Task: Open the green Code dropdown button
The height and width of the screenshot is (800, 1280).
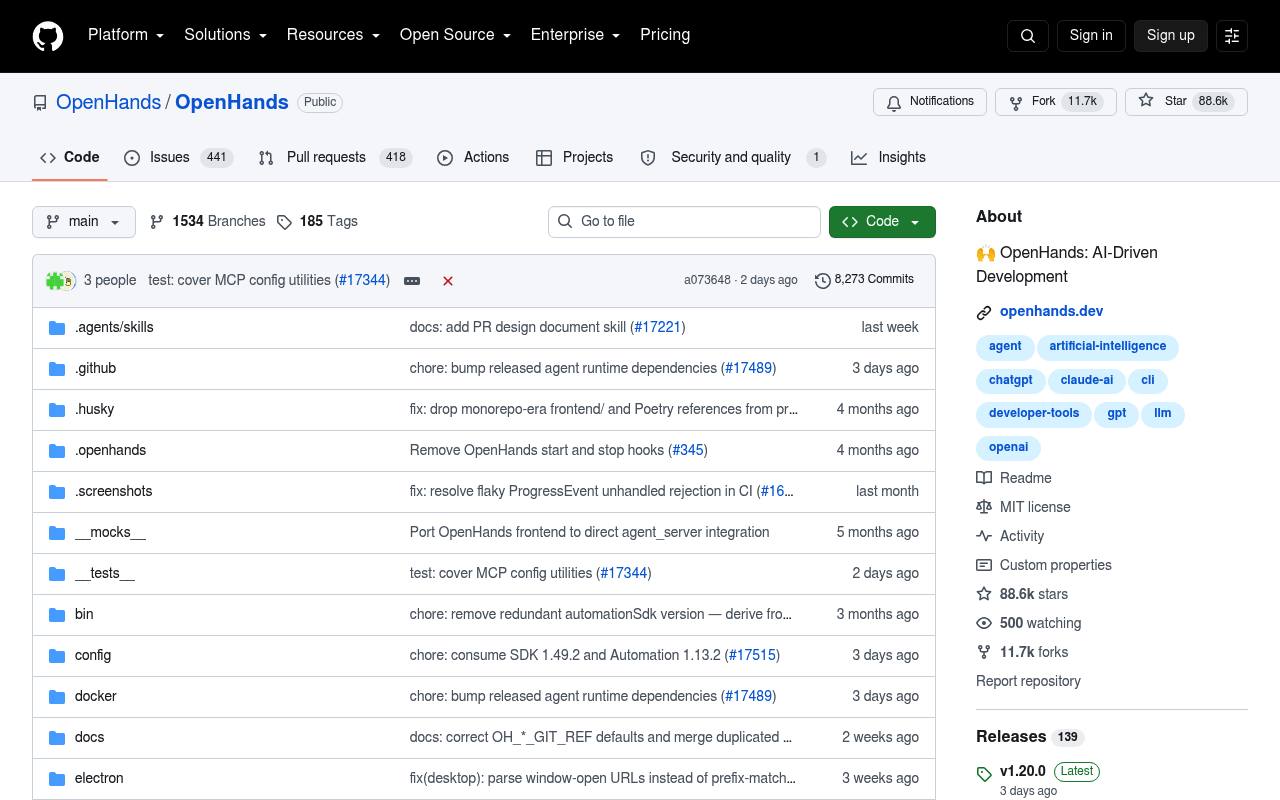Action: [x=882, y=222]
